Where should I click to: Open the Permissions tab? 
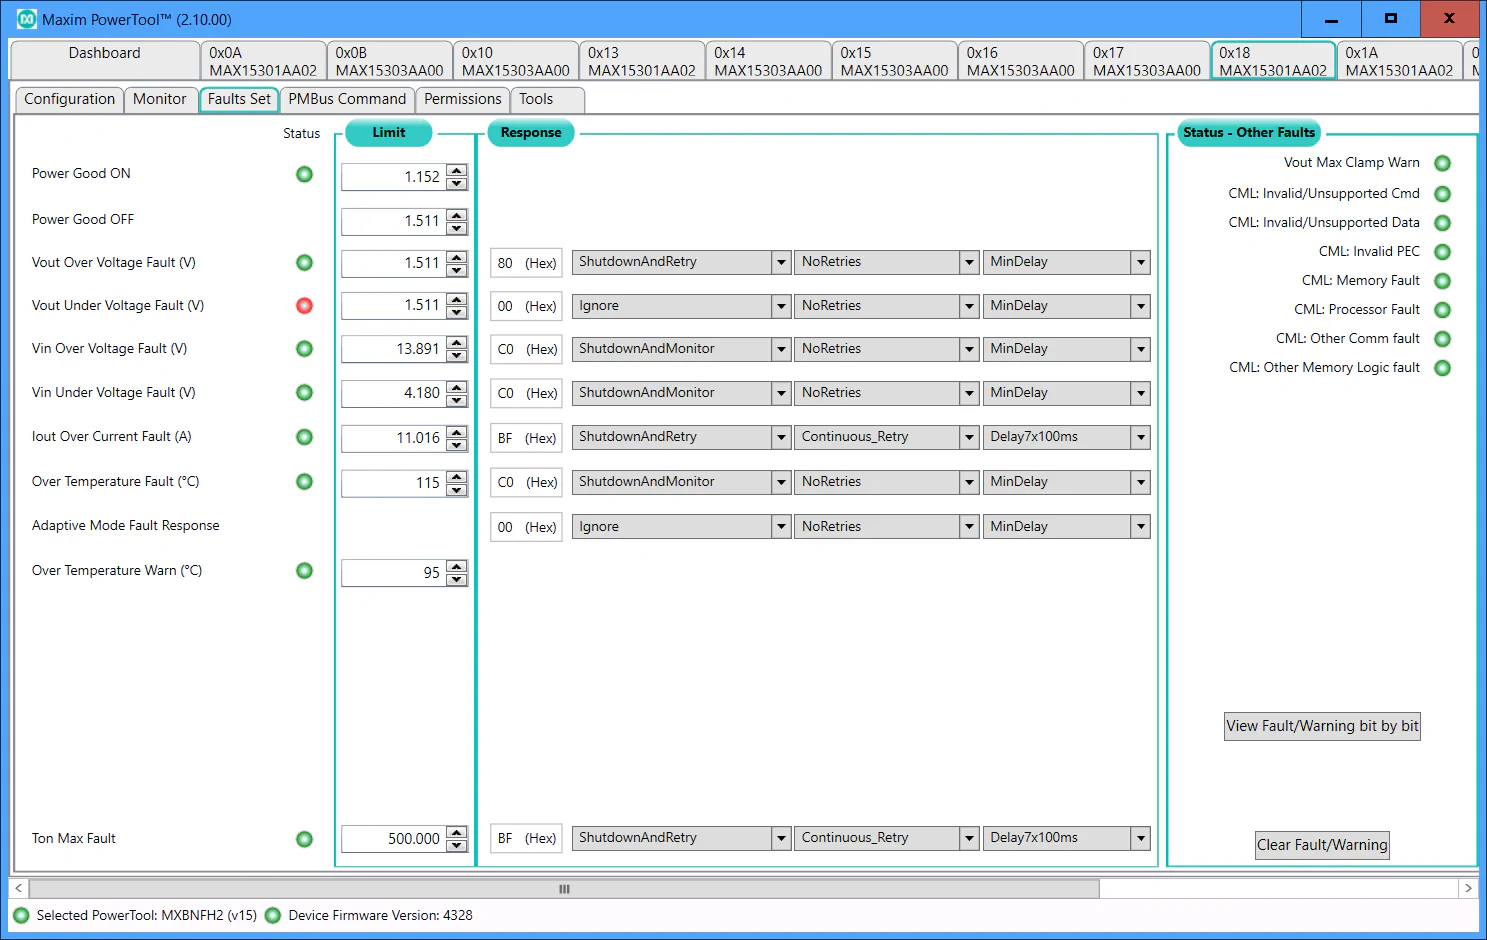[x=462, y=99]
